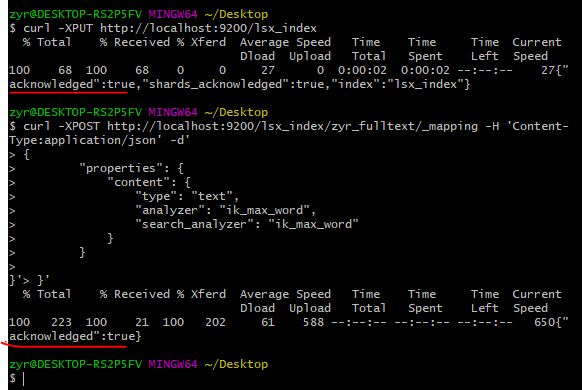
Task: Click the 21 received bytes value
Action: pos(142,322)
